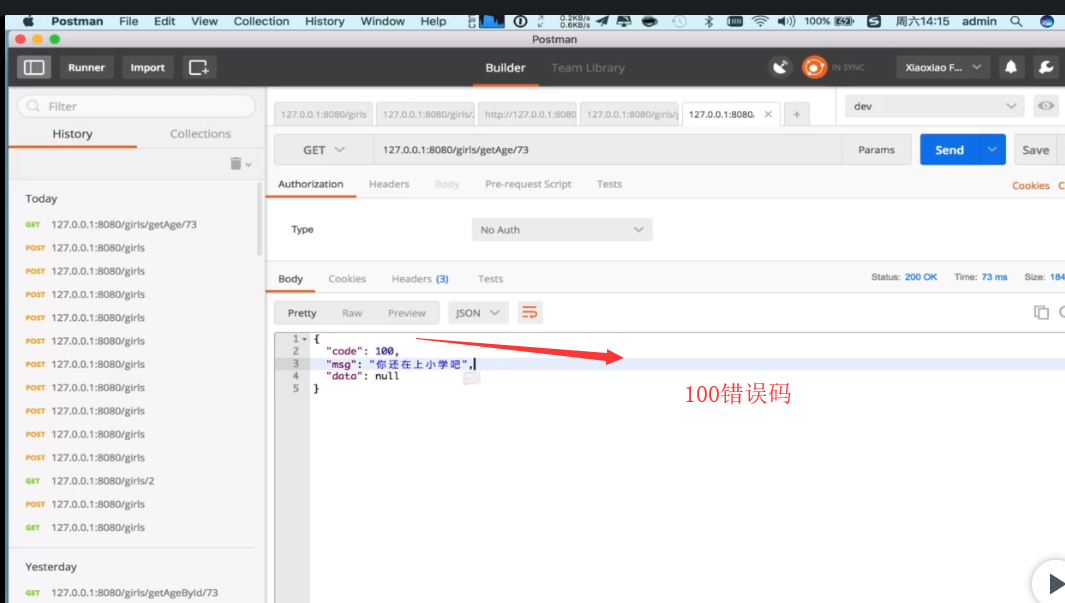Open the notifications bell

(1011, 67)
